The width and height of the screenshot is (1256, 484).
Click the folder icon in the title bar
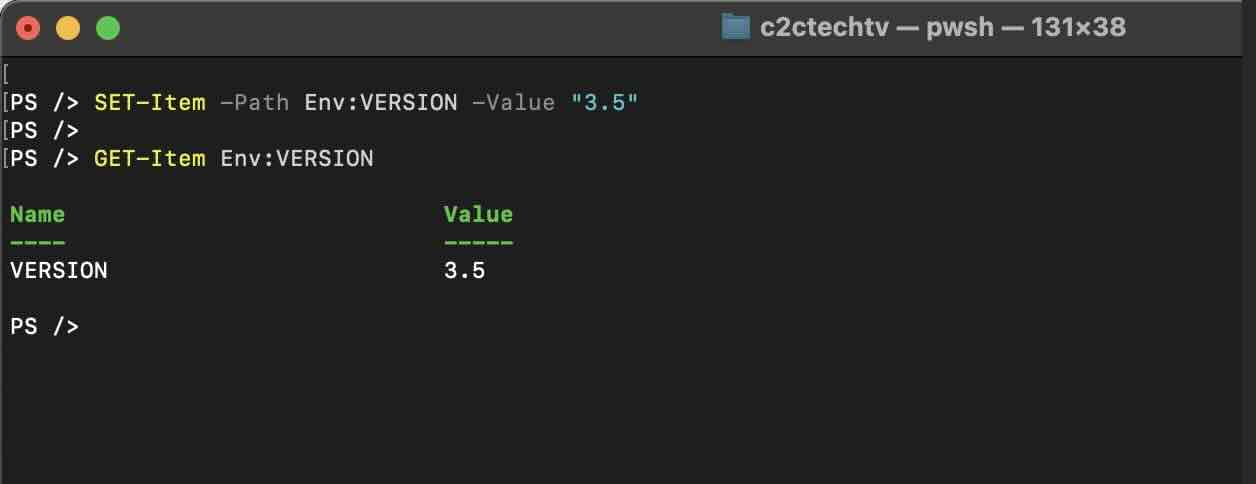pos(735,27)
